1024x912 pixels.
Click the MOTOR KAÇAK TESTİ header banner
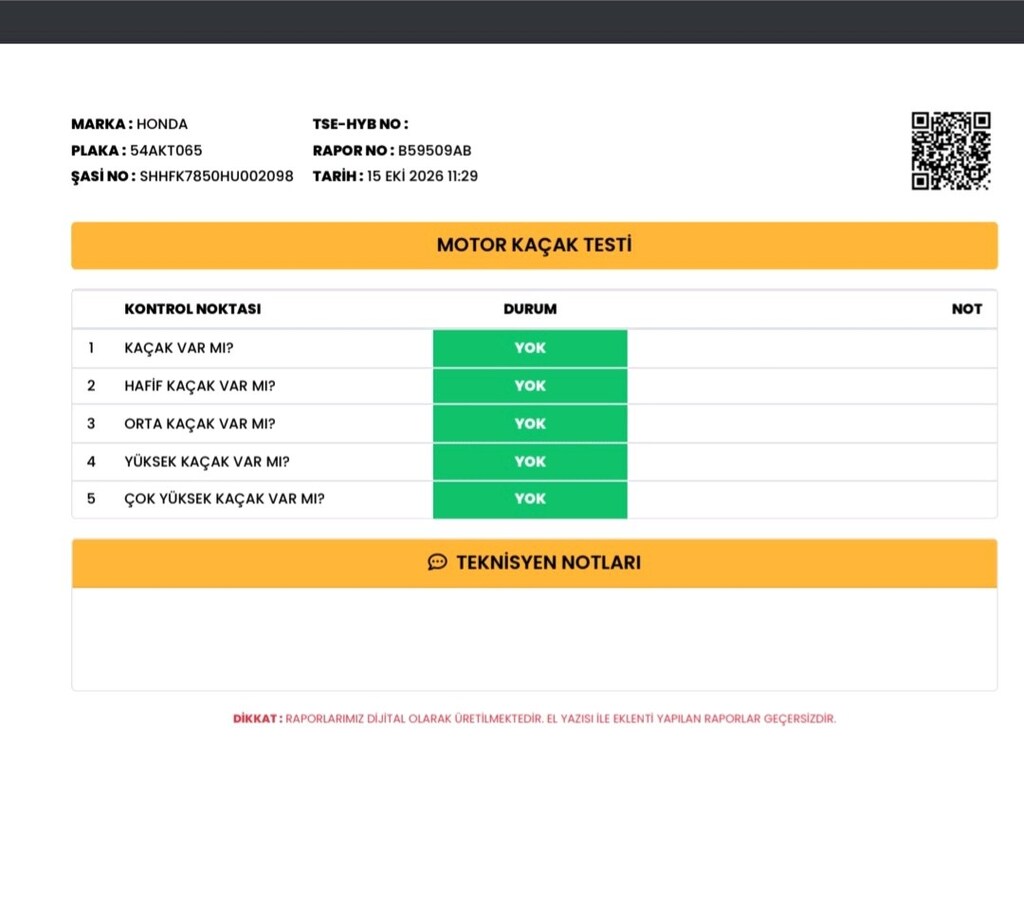(534, 246)
